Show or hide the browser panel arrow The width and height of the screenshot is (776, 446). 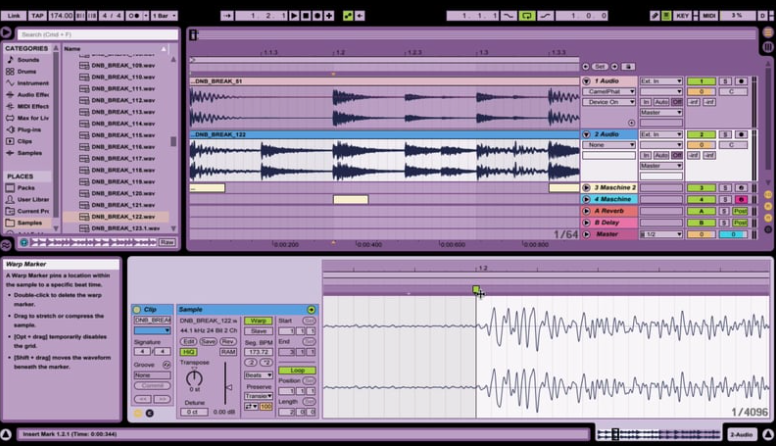(x=6, y=33)
